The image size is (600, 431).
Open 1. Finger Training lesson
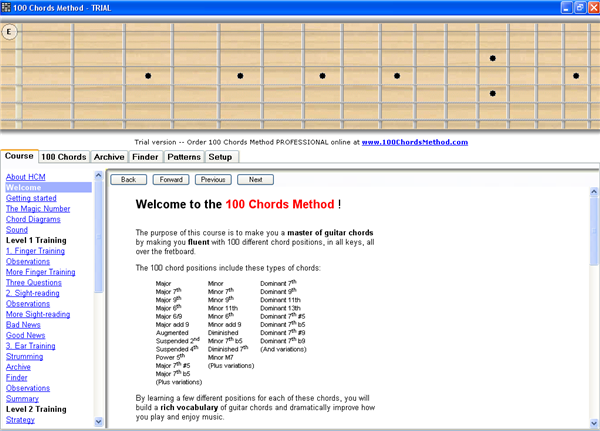tap(35, 251)
